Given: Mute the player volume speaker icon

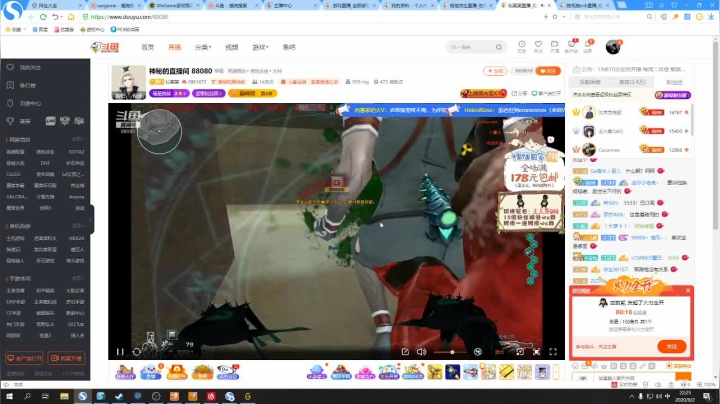Looking at the screenshot, I should click(x=421, y=352).
